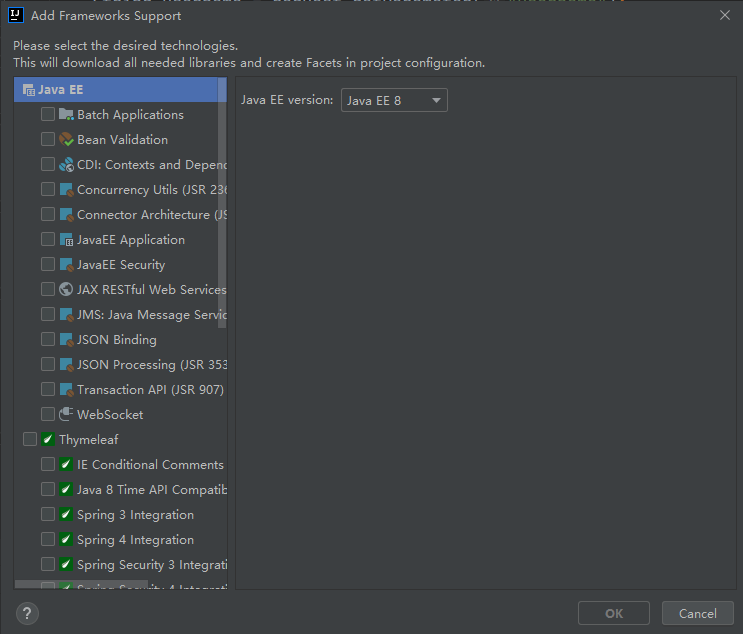The width and height of the screenshot is (743, 634).
Task: Click the Spring Security 3 leaf icon
Action: 66,564
